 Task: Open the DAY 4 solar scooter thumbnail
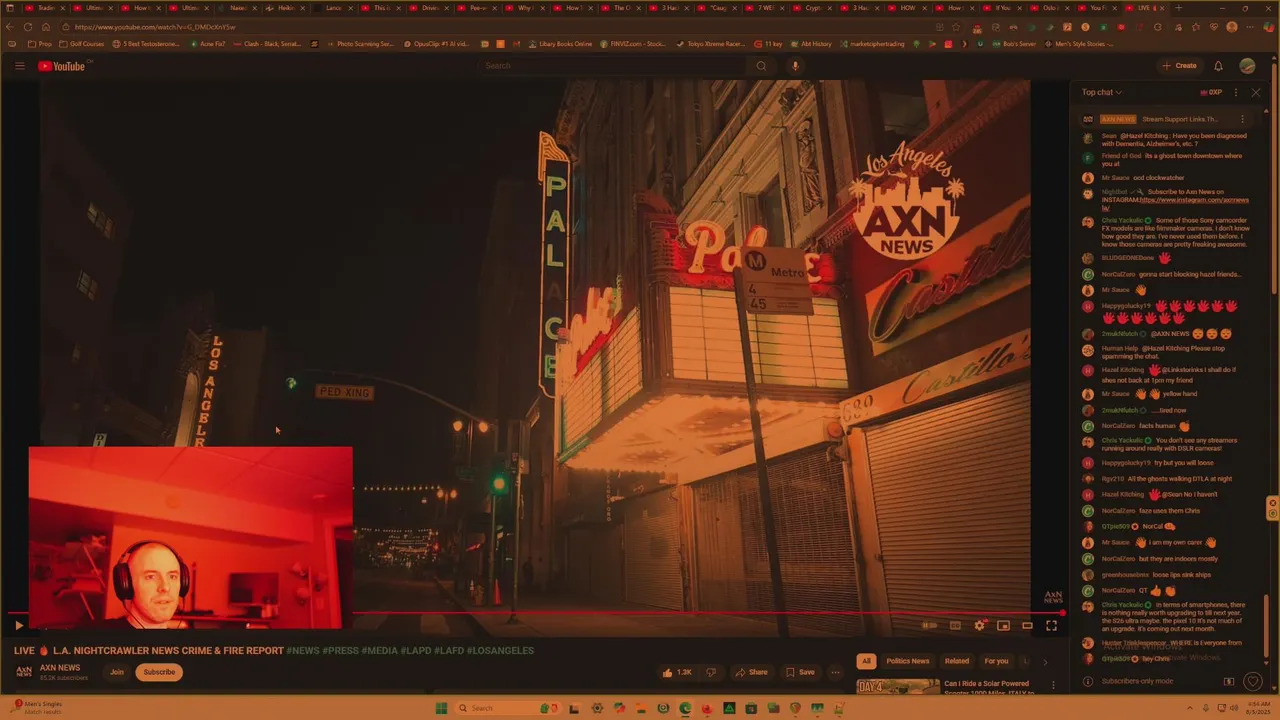pos(898,687)
